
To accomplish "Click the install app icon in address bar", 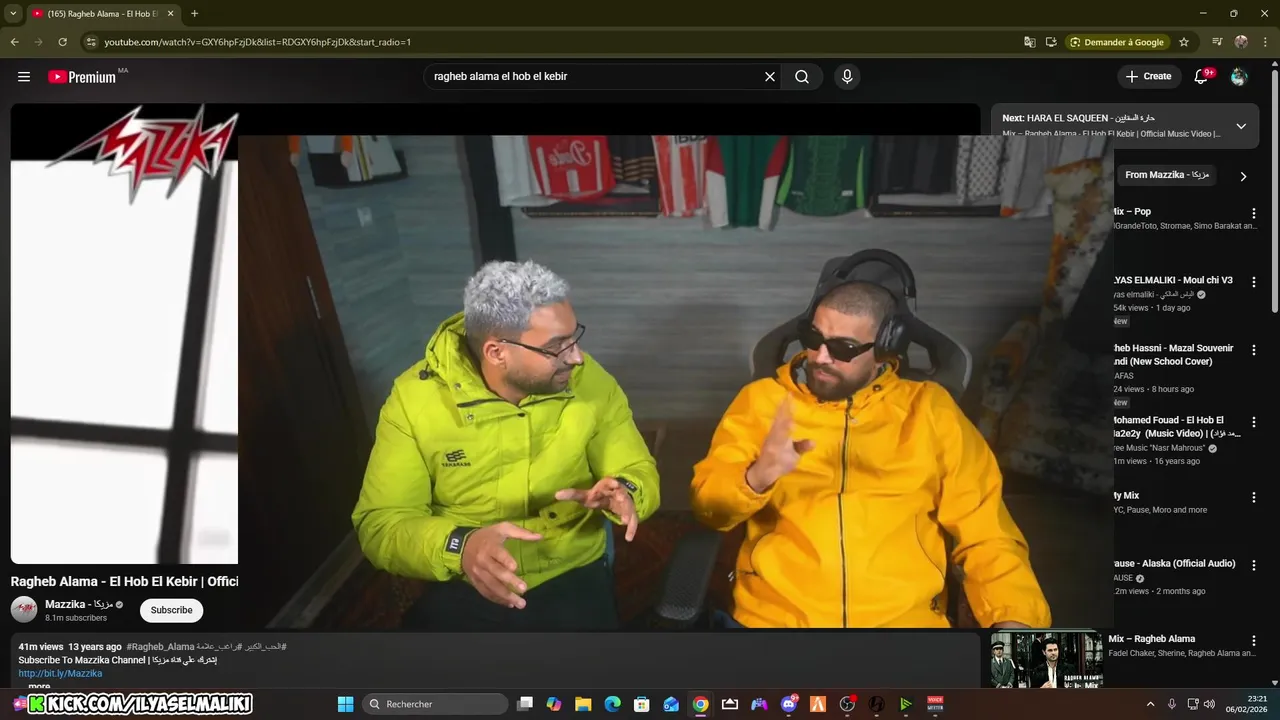I will pyautogui.click(x=1051, y=42).
